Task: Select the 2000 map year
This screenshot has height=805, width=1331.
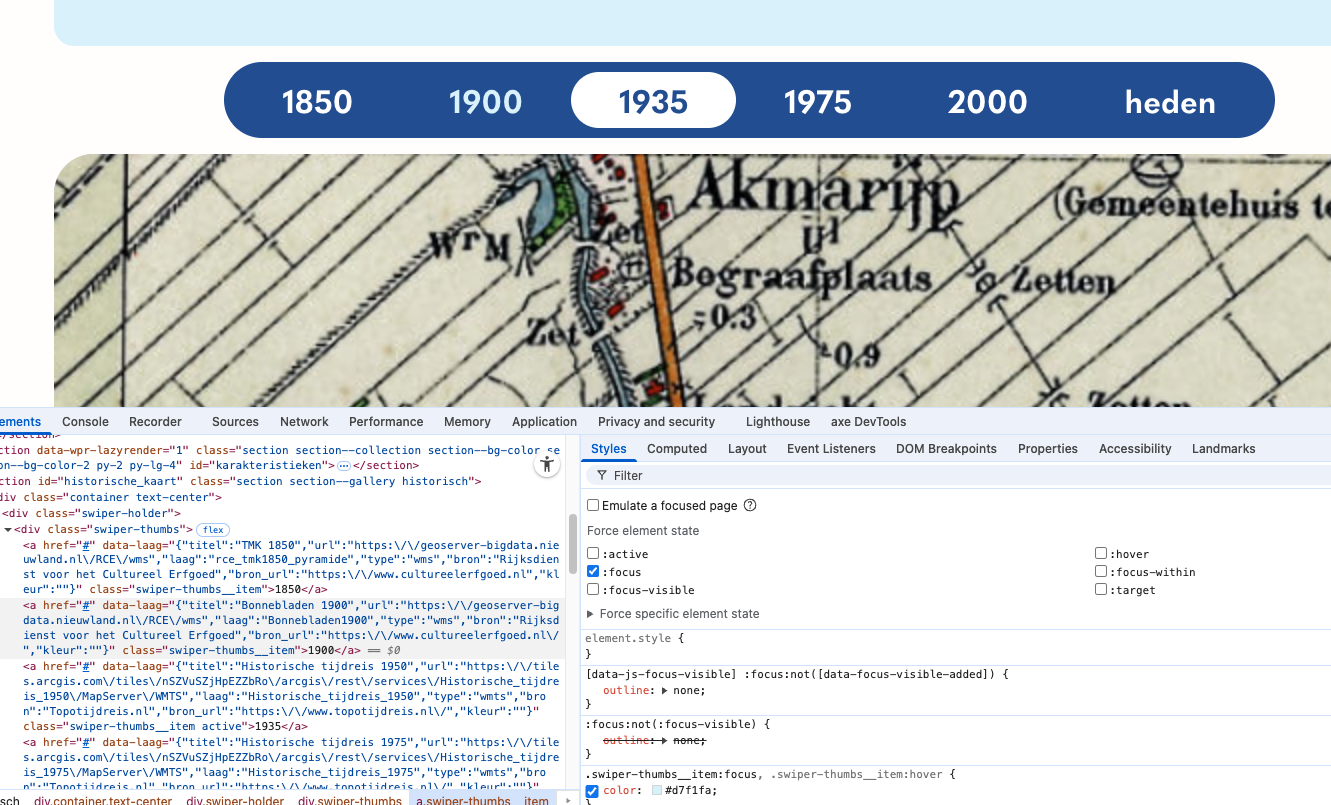Action: [987, 101]
